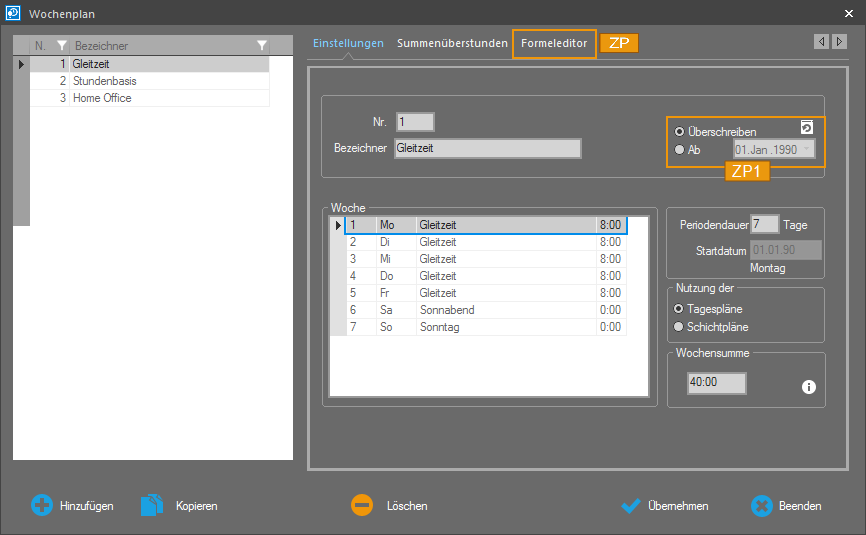Select the Ab radio button
This screenshot has height=535, width=866.
(x=681, y=150)
